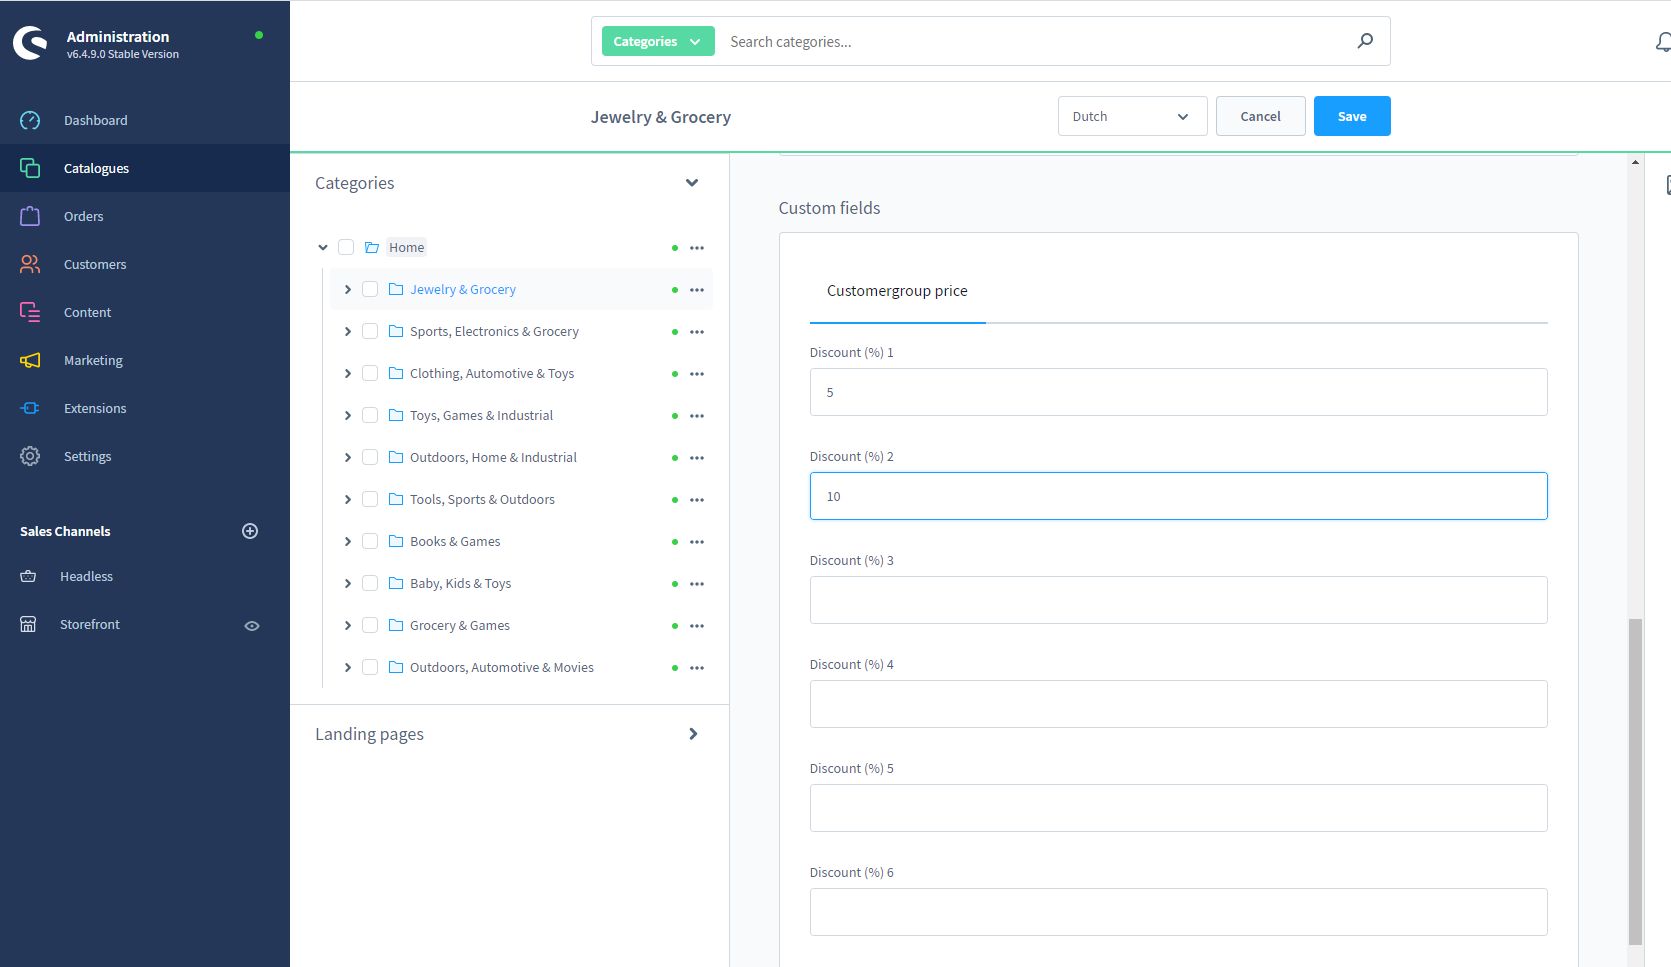This screenshot has width=1671, height=967.
Task: Open context menu for Sports, Electronics & Grocery
Action: pyautogui.click(x=697, y=332)
